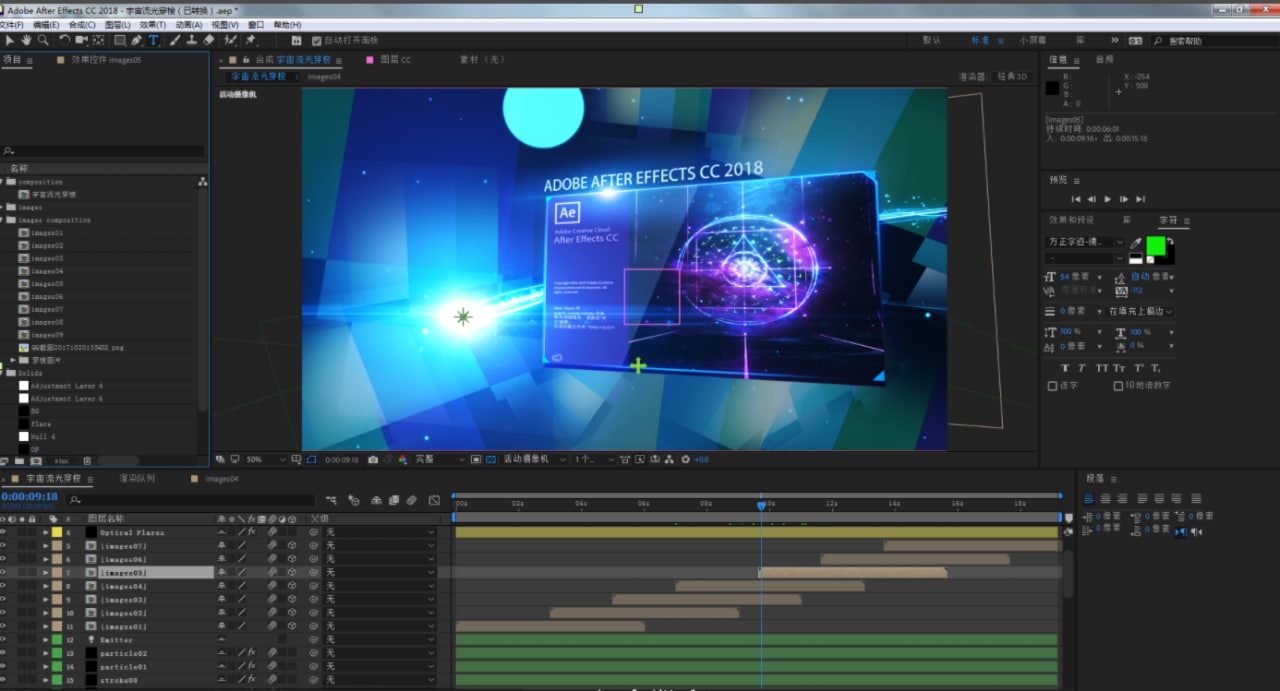Jump to first frame in preview
1280x691 pixels.
pyautogui.click(x=1075, y=199)
